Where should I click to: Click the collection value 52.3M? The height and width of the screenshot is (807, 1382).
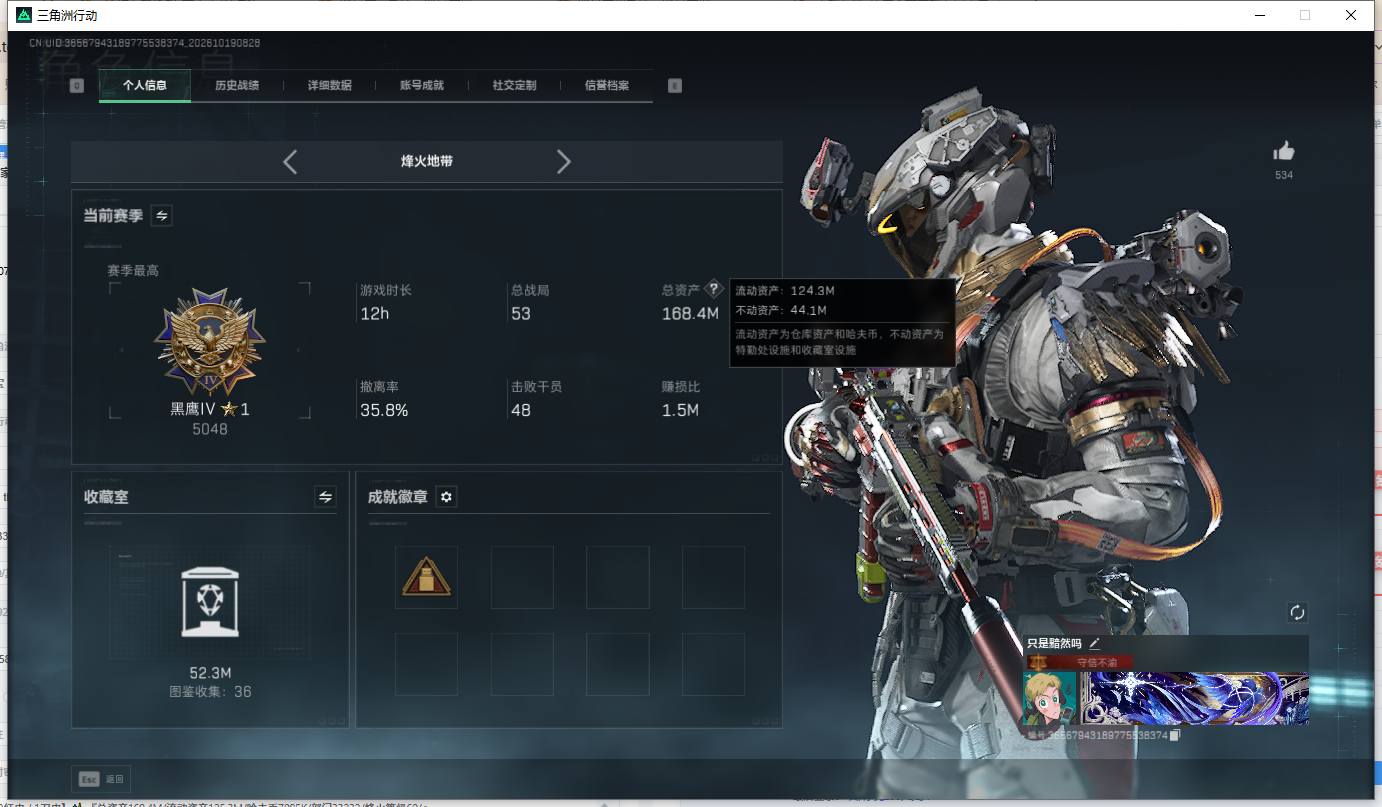[210, 672]
